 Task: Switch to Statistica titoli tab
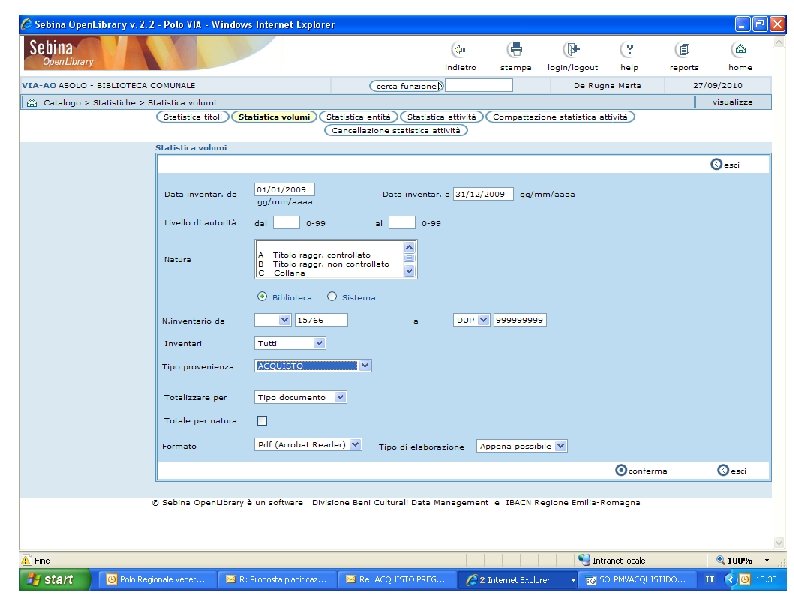coord(192,117)
